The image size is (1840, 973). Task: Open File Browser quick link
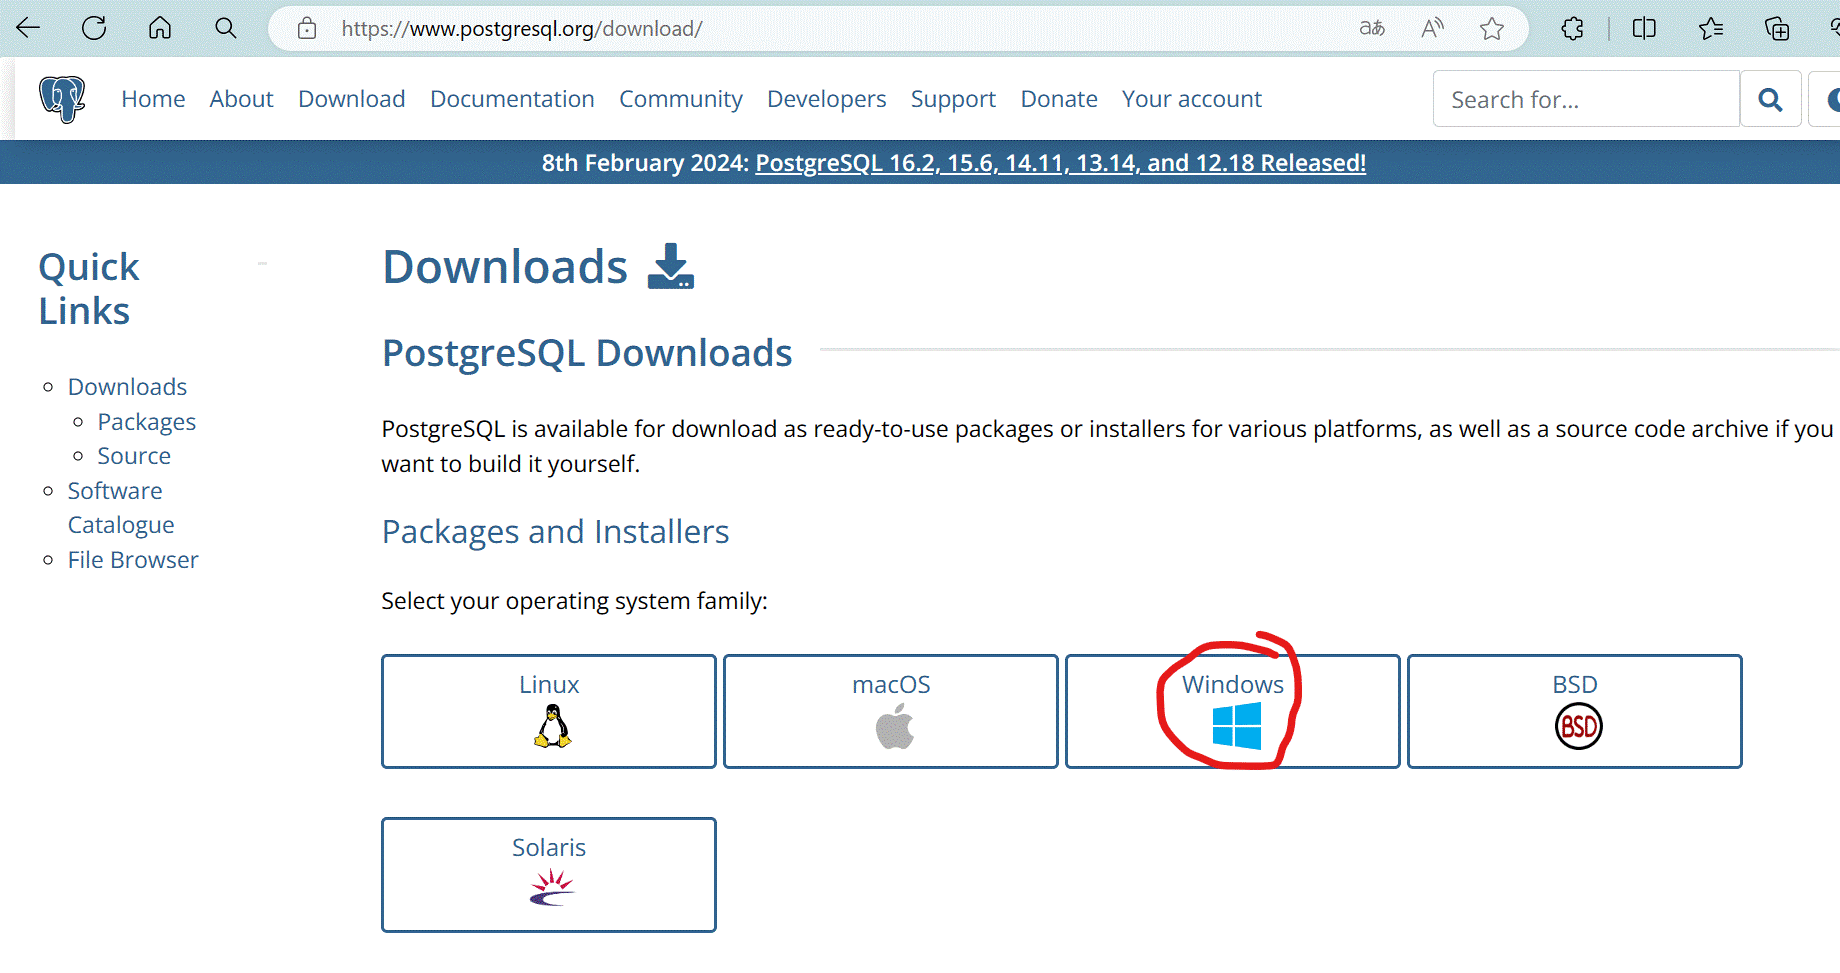[133, 560]
